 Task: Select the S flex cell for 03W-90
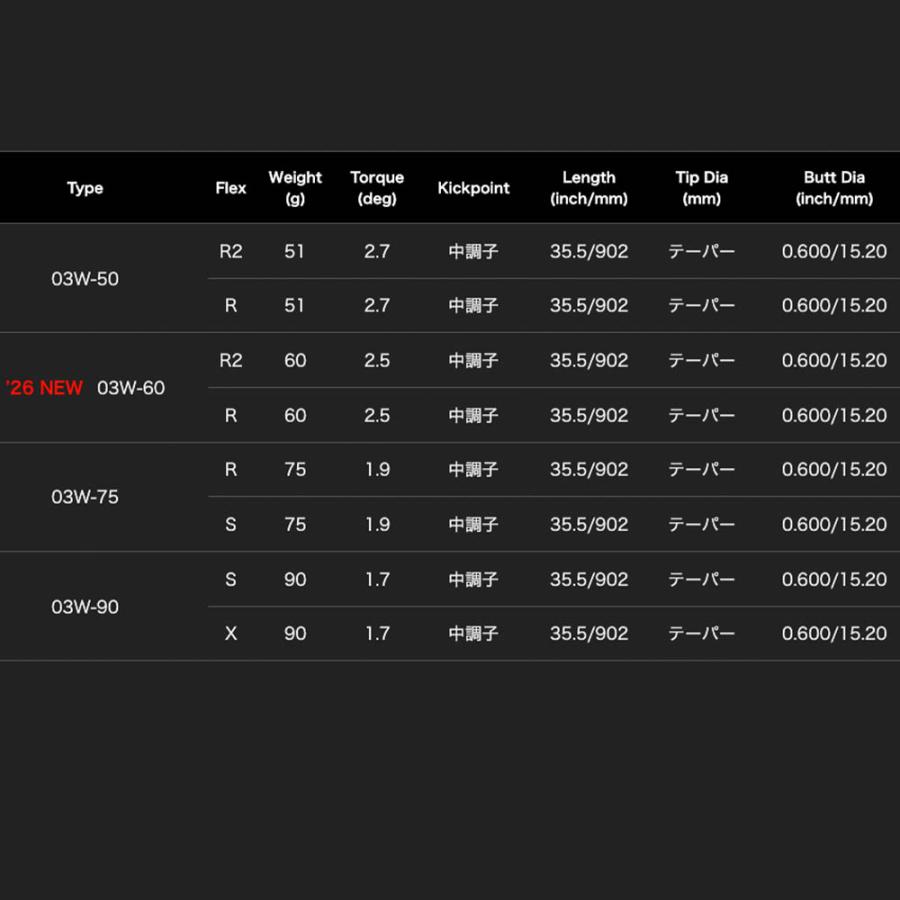pyautogui.click(x=231, y=580)
